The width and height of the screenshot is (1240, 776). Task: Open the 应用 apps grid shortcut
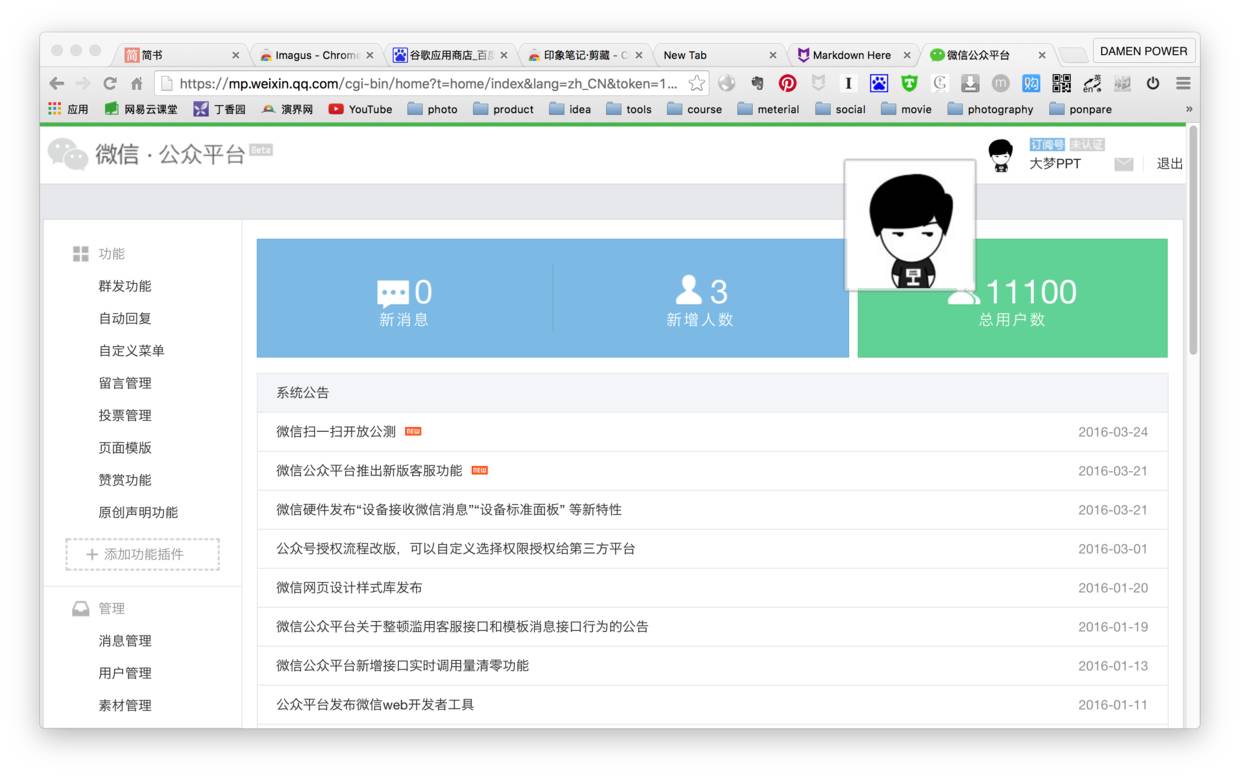click(68, 109)
